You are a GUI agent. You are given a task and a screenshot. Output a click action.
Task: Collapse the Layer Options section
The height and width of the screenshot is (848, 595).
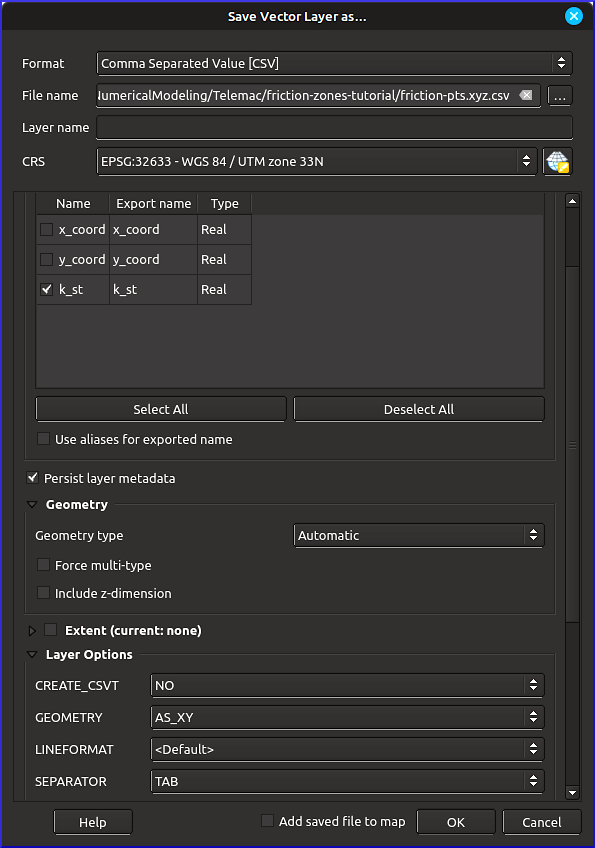coord(31,654)
